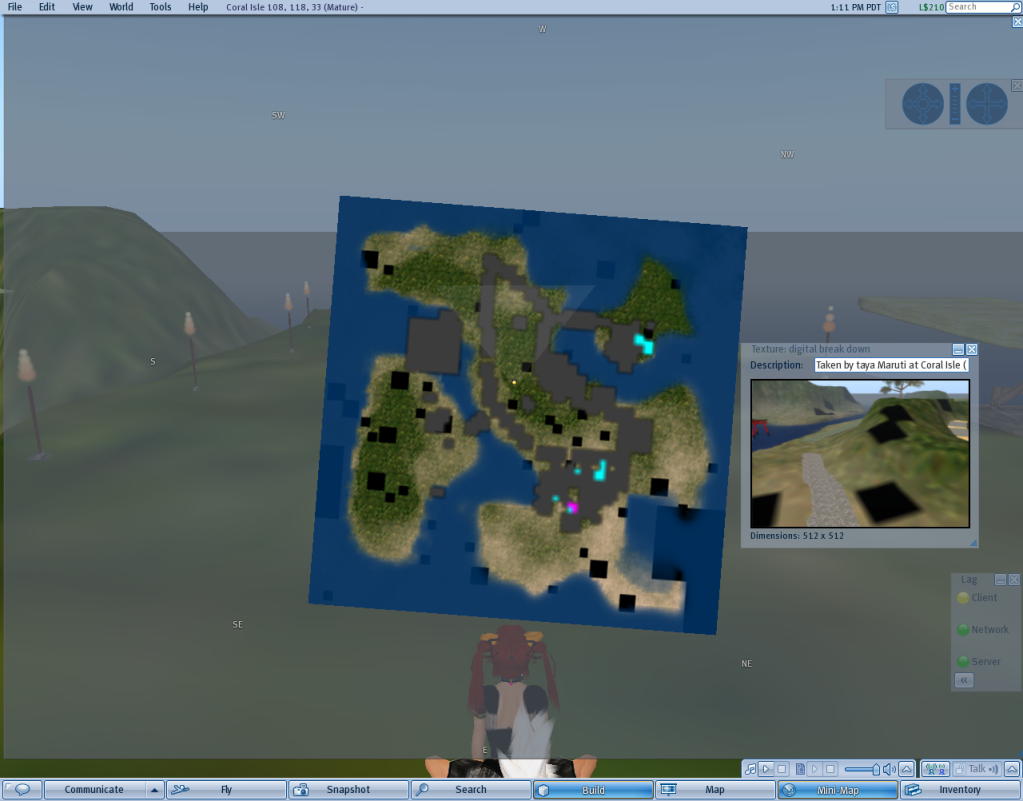This screenshot has height=801, width=1023.
Task: Click the chat bubble icon in bottom bar
Action: click(21, 790)
